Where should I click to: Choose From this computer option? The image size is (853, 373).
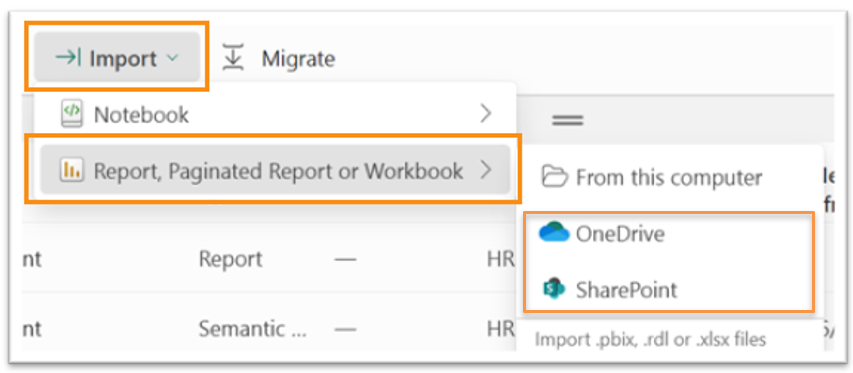(x=669, y=178)
